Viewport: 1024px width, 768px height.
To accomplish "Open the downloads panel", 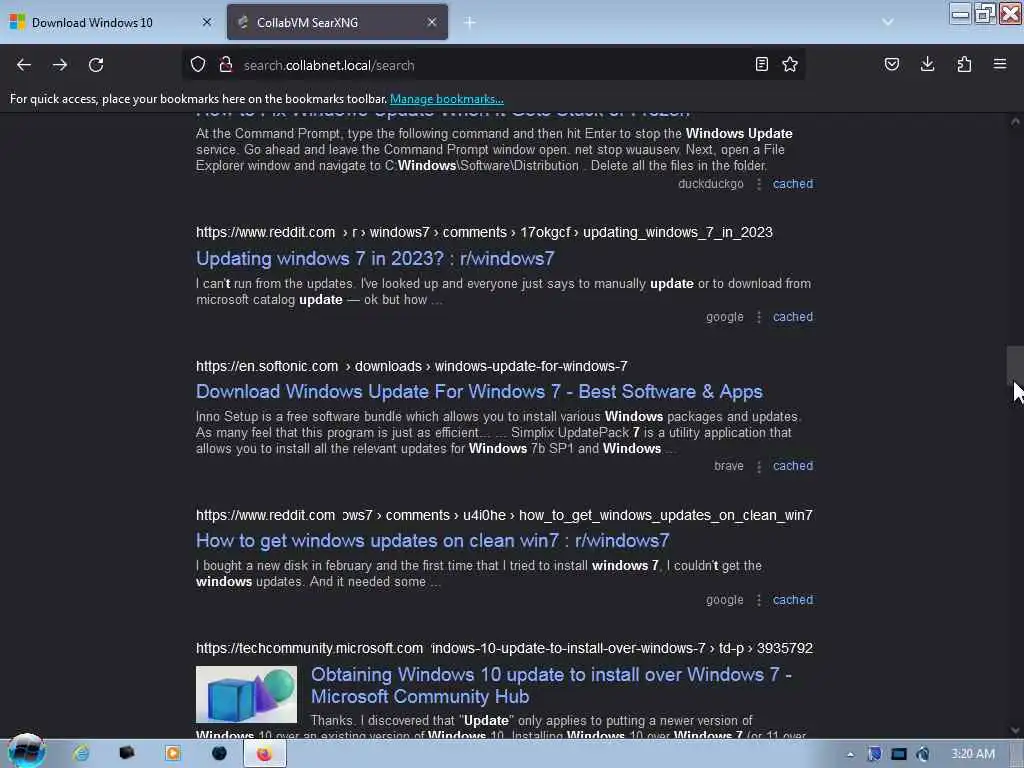I will [x=927, y=64].
